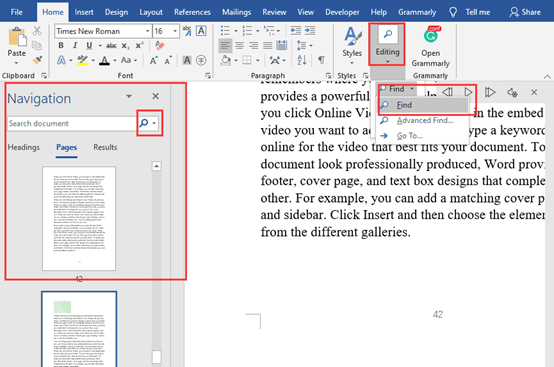Image resolution: width=554 pixels, height=367 pixels.
Task: Open the File menu
Action: pos(17,12)
